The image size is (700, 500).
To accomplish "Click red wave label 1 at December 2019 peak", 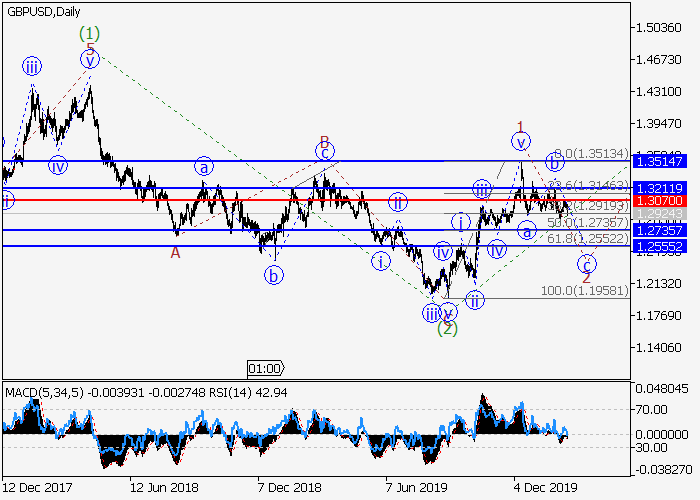I will (x=521, y=127).
